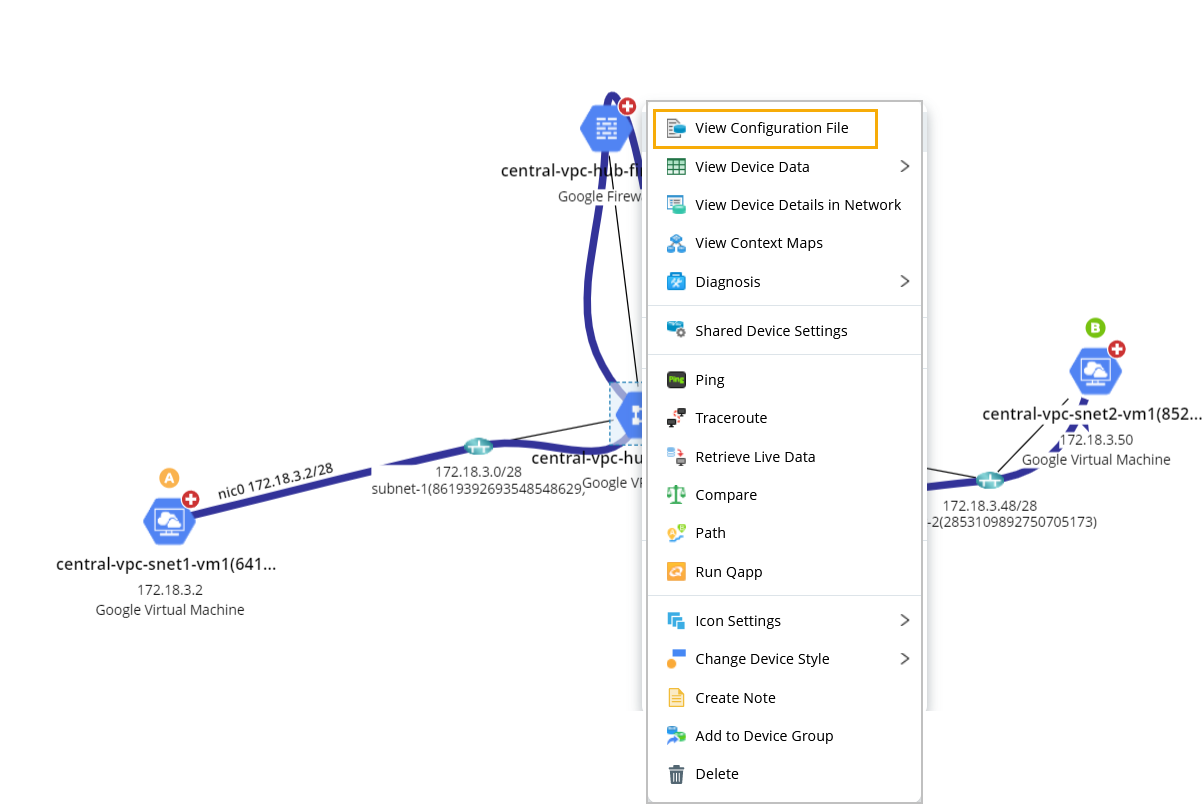Select the Ping icon in the context menu
This screenshot has width=1203, height=804.
(x=678, y=380)
